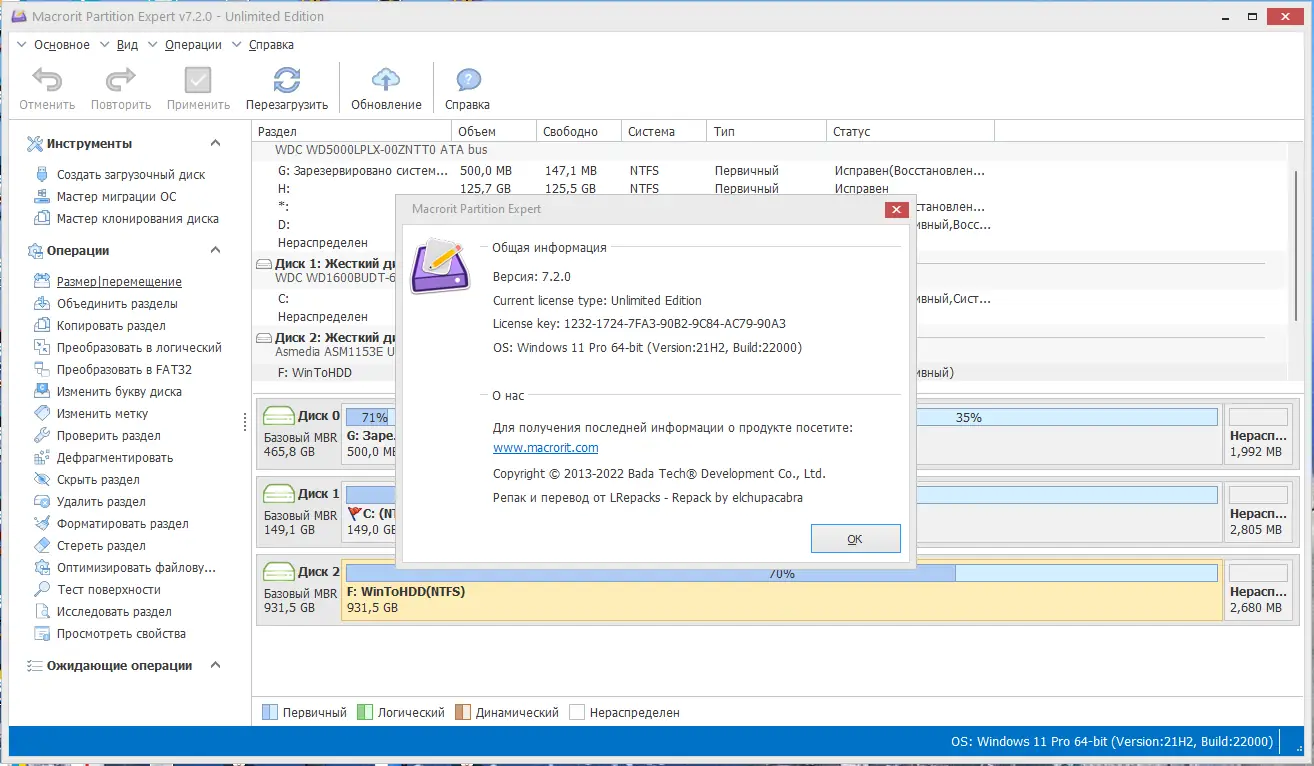Click the Диск 2 drive icon
1314x766 pixels.
pyautogui.click(x=279, y=572)
